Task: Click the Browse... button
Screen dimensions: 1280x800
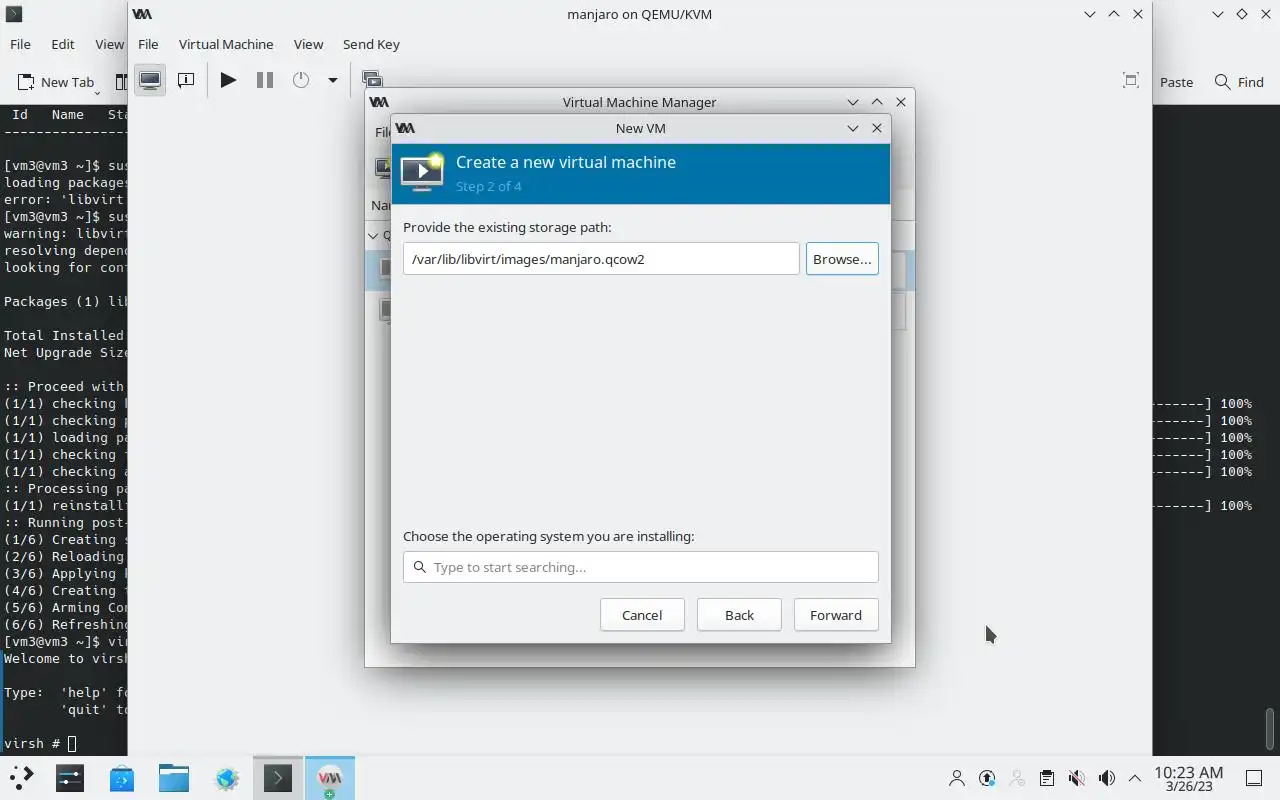Action: (842, 259)
